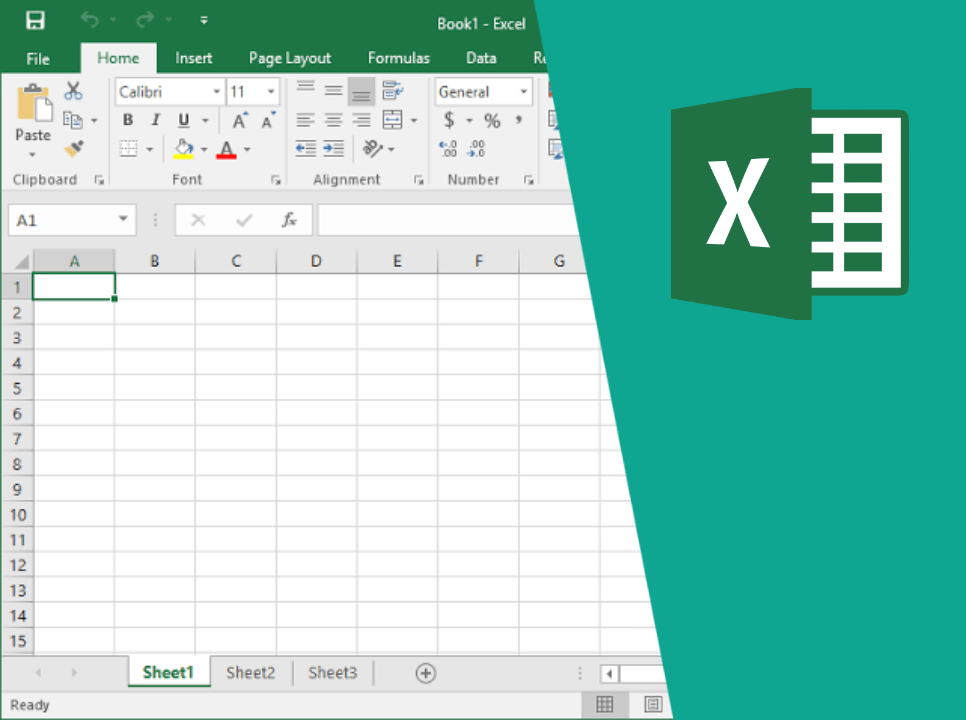Viewport: 966px width, 720px height.
Task: Add a new sheet with plus icon
Action: pyautogui.click(x=425, y=673)
